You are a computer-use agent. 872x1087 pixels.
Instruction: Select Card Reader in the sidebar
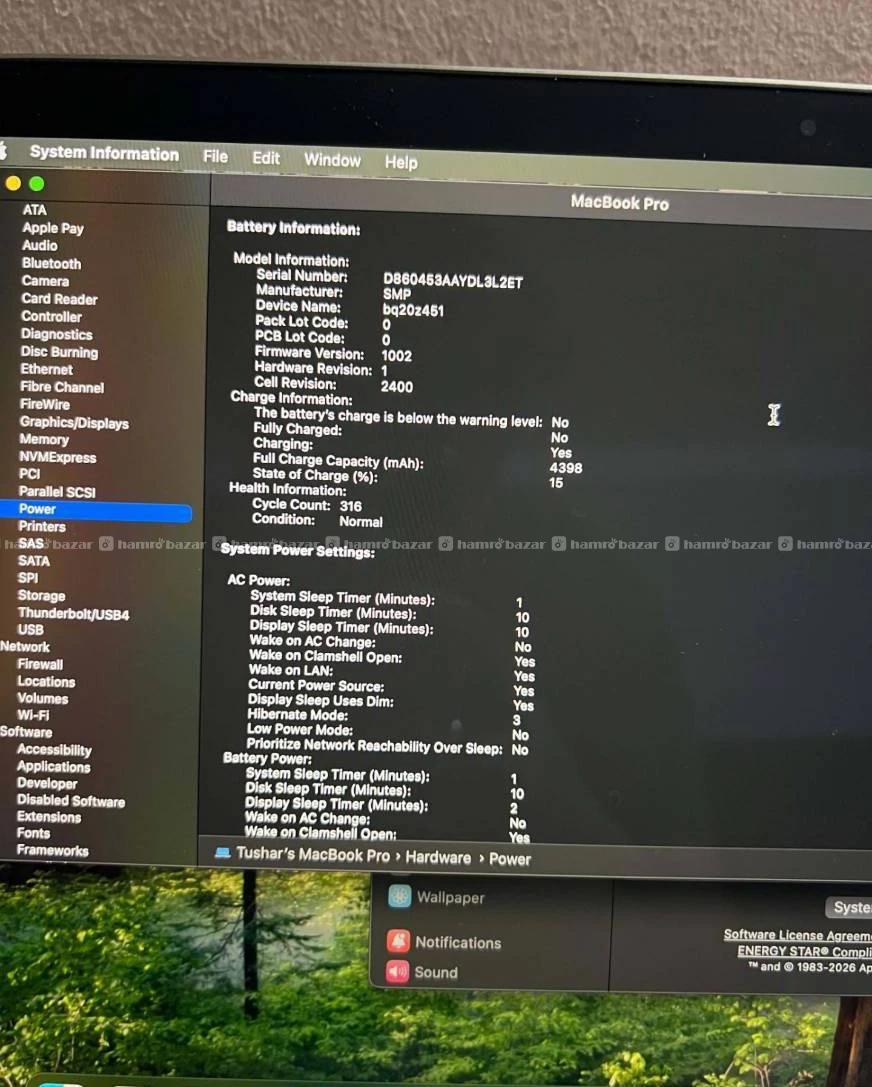tap(59, 299)
